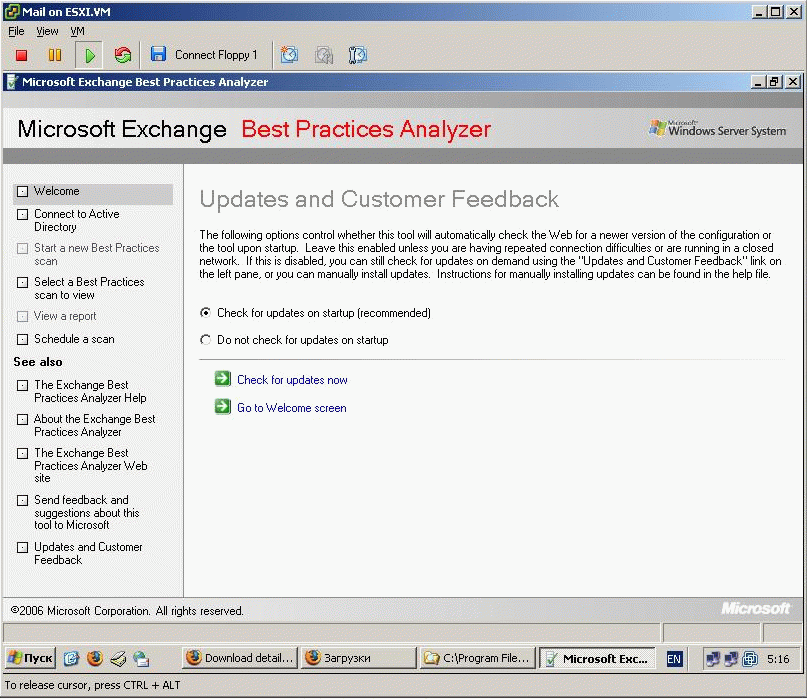Image resolution: width=807 pixels, height=699 pixels.
Task: Click Mail on ESXI.VM title bar icon
Action: 12,11
